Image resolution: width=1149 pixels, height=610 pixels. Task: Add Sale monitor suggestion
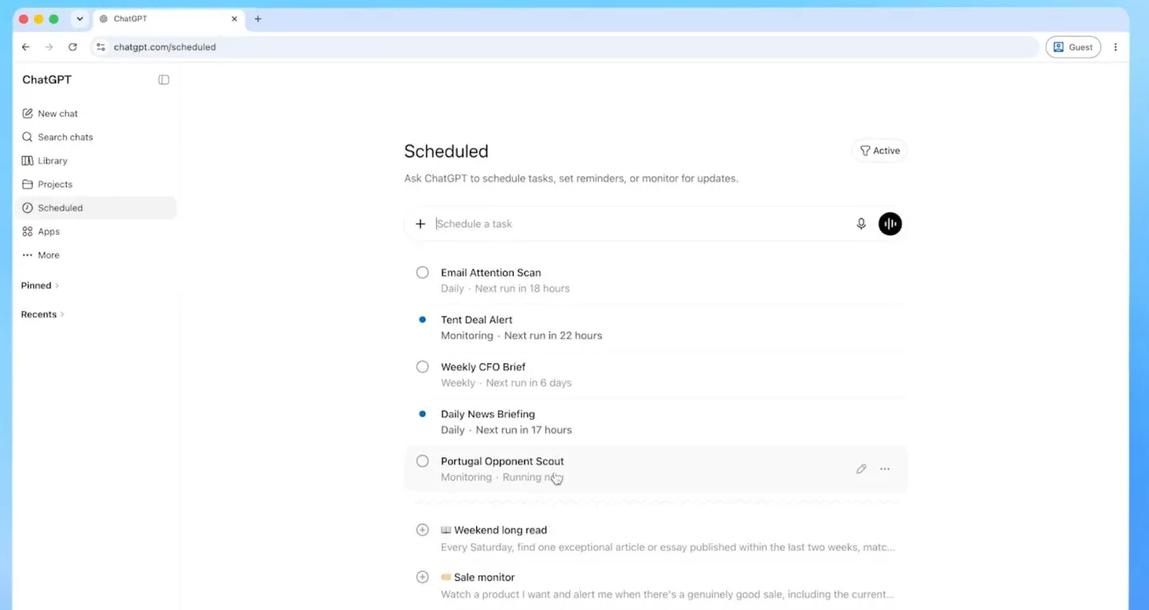[422, 577]
